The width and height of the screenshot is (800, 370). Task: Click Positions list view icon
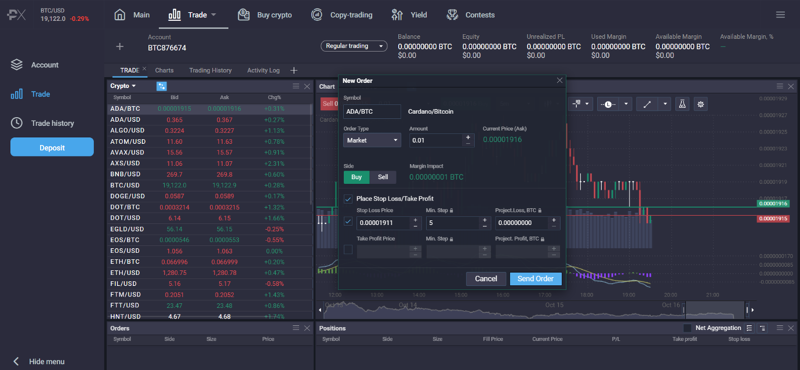(x=749, y=328)
